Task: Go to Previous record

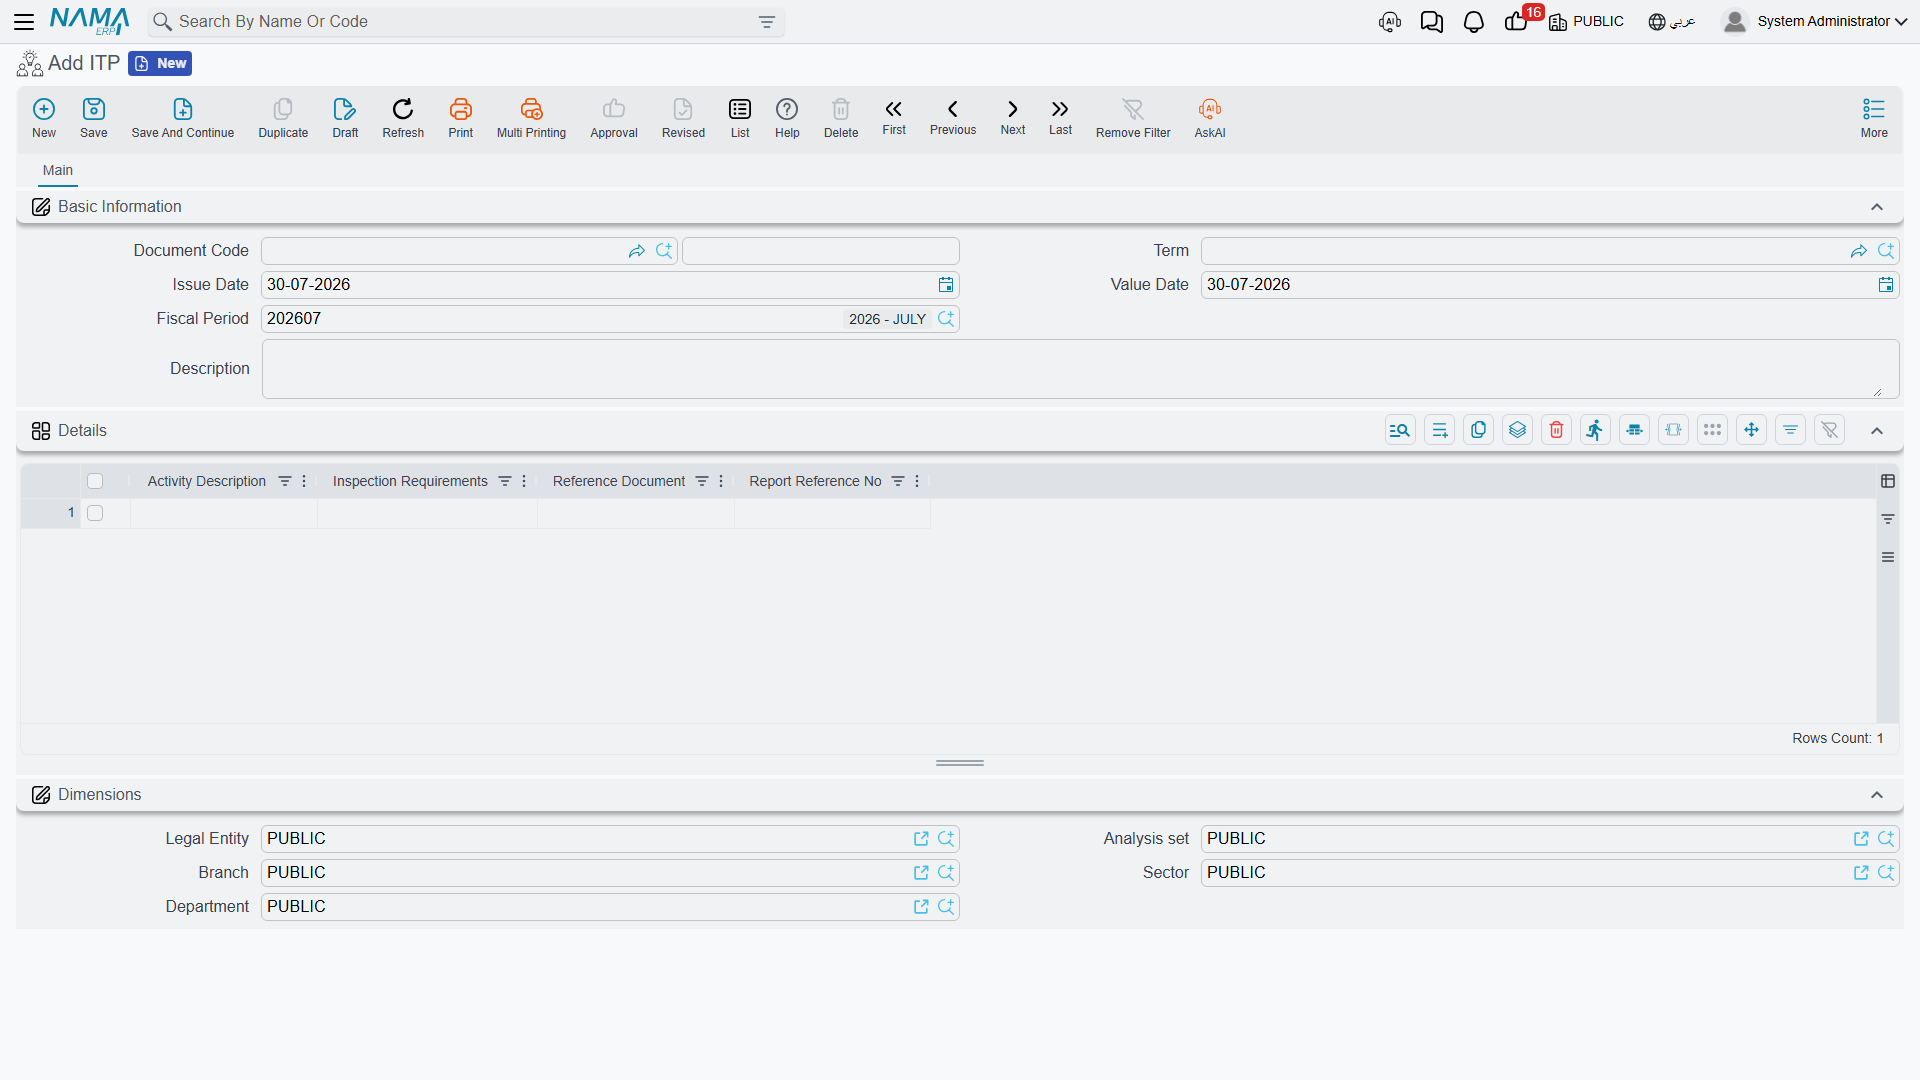Action: 953,117
